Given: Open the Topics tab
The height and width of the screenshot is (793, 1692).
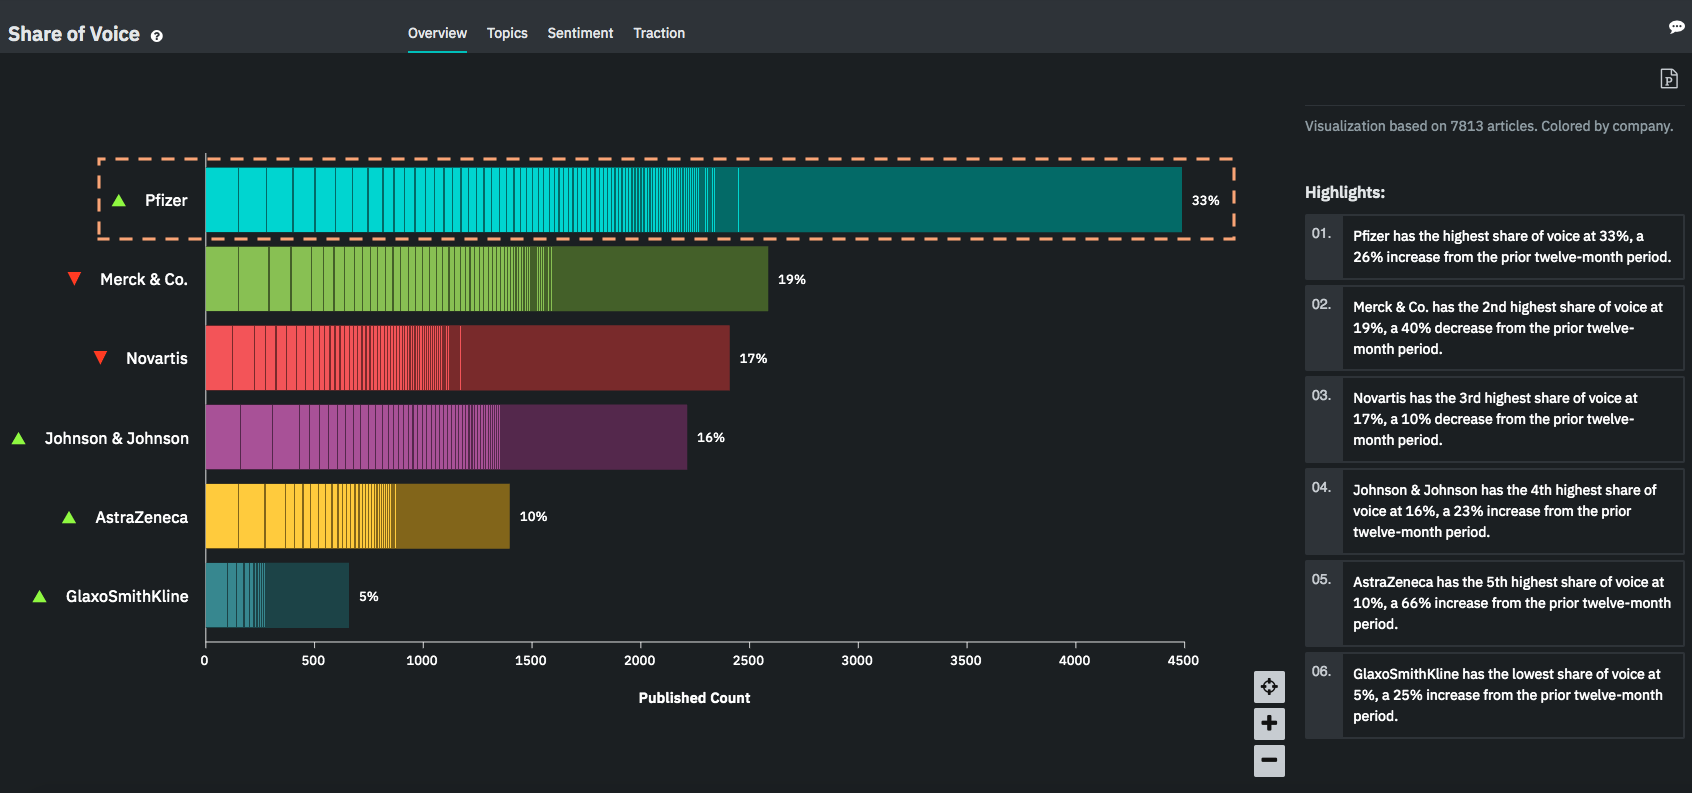Looking at the screenshot, I should 507,33.
